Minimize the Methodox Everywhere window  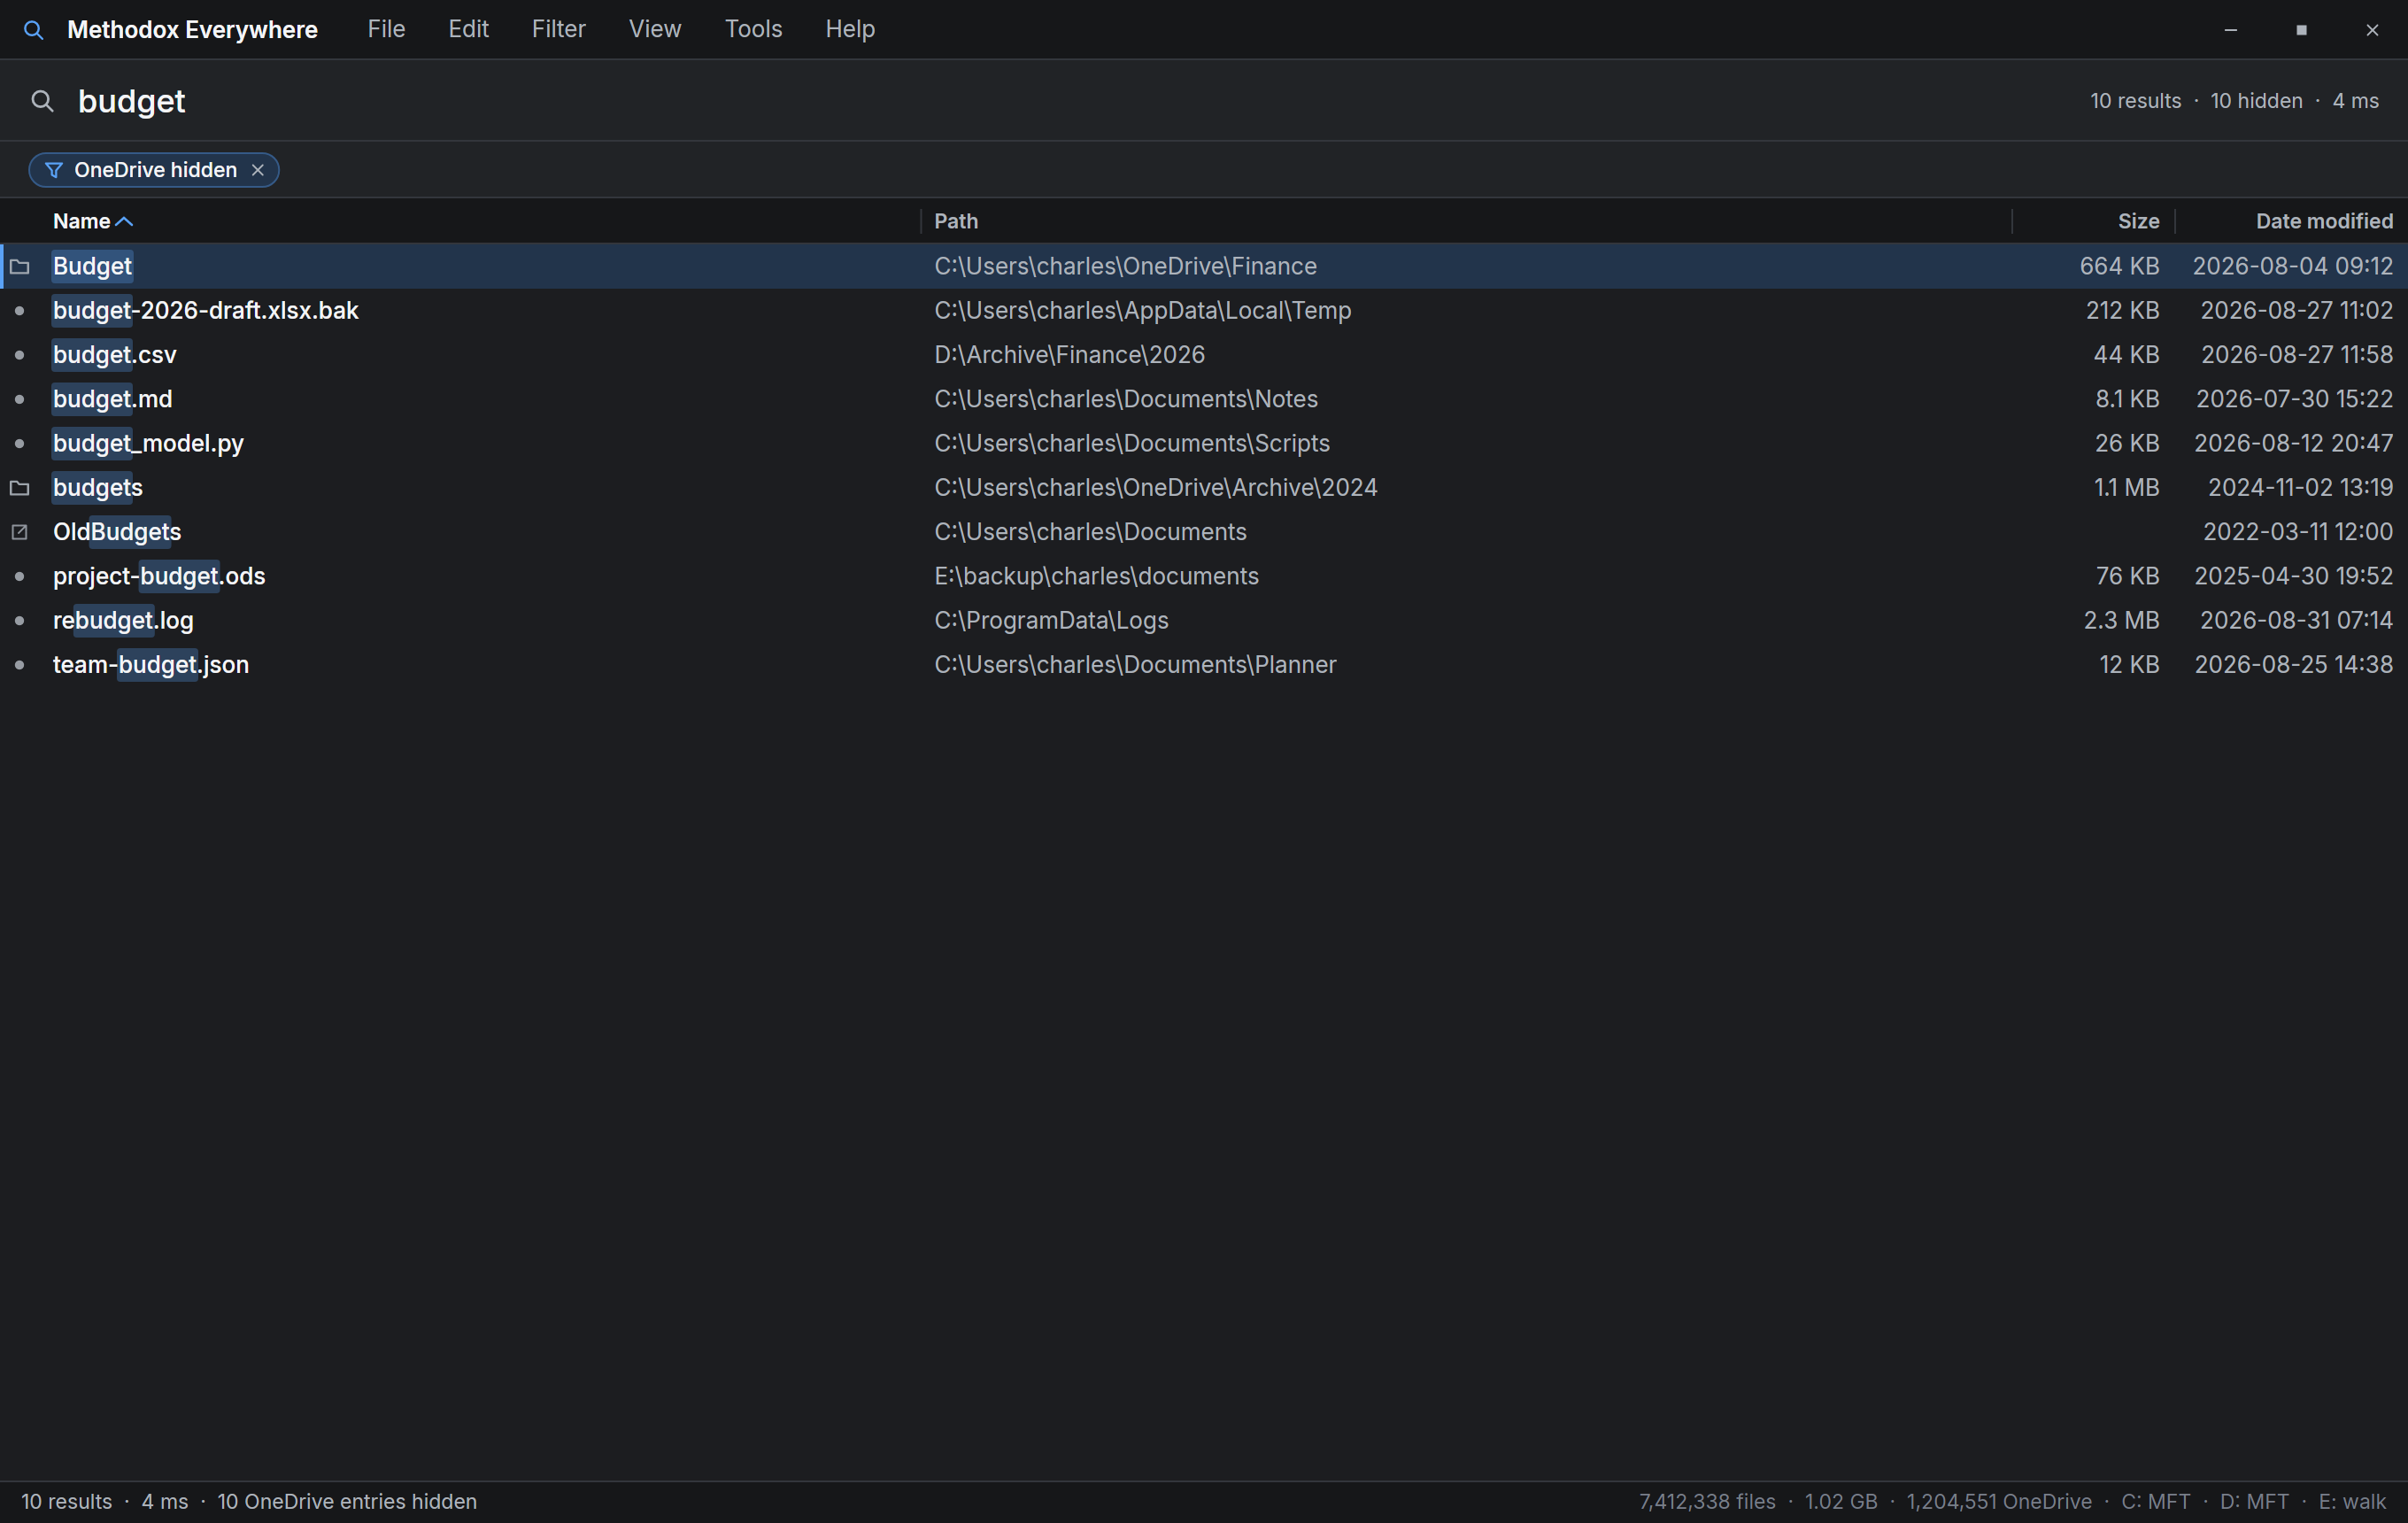click(2230, 30)
